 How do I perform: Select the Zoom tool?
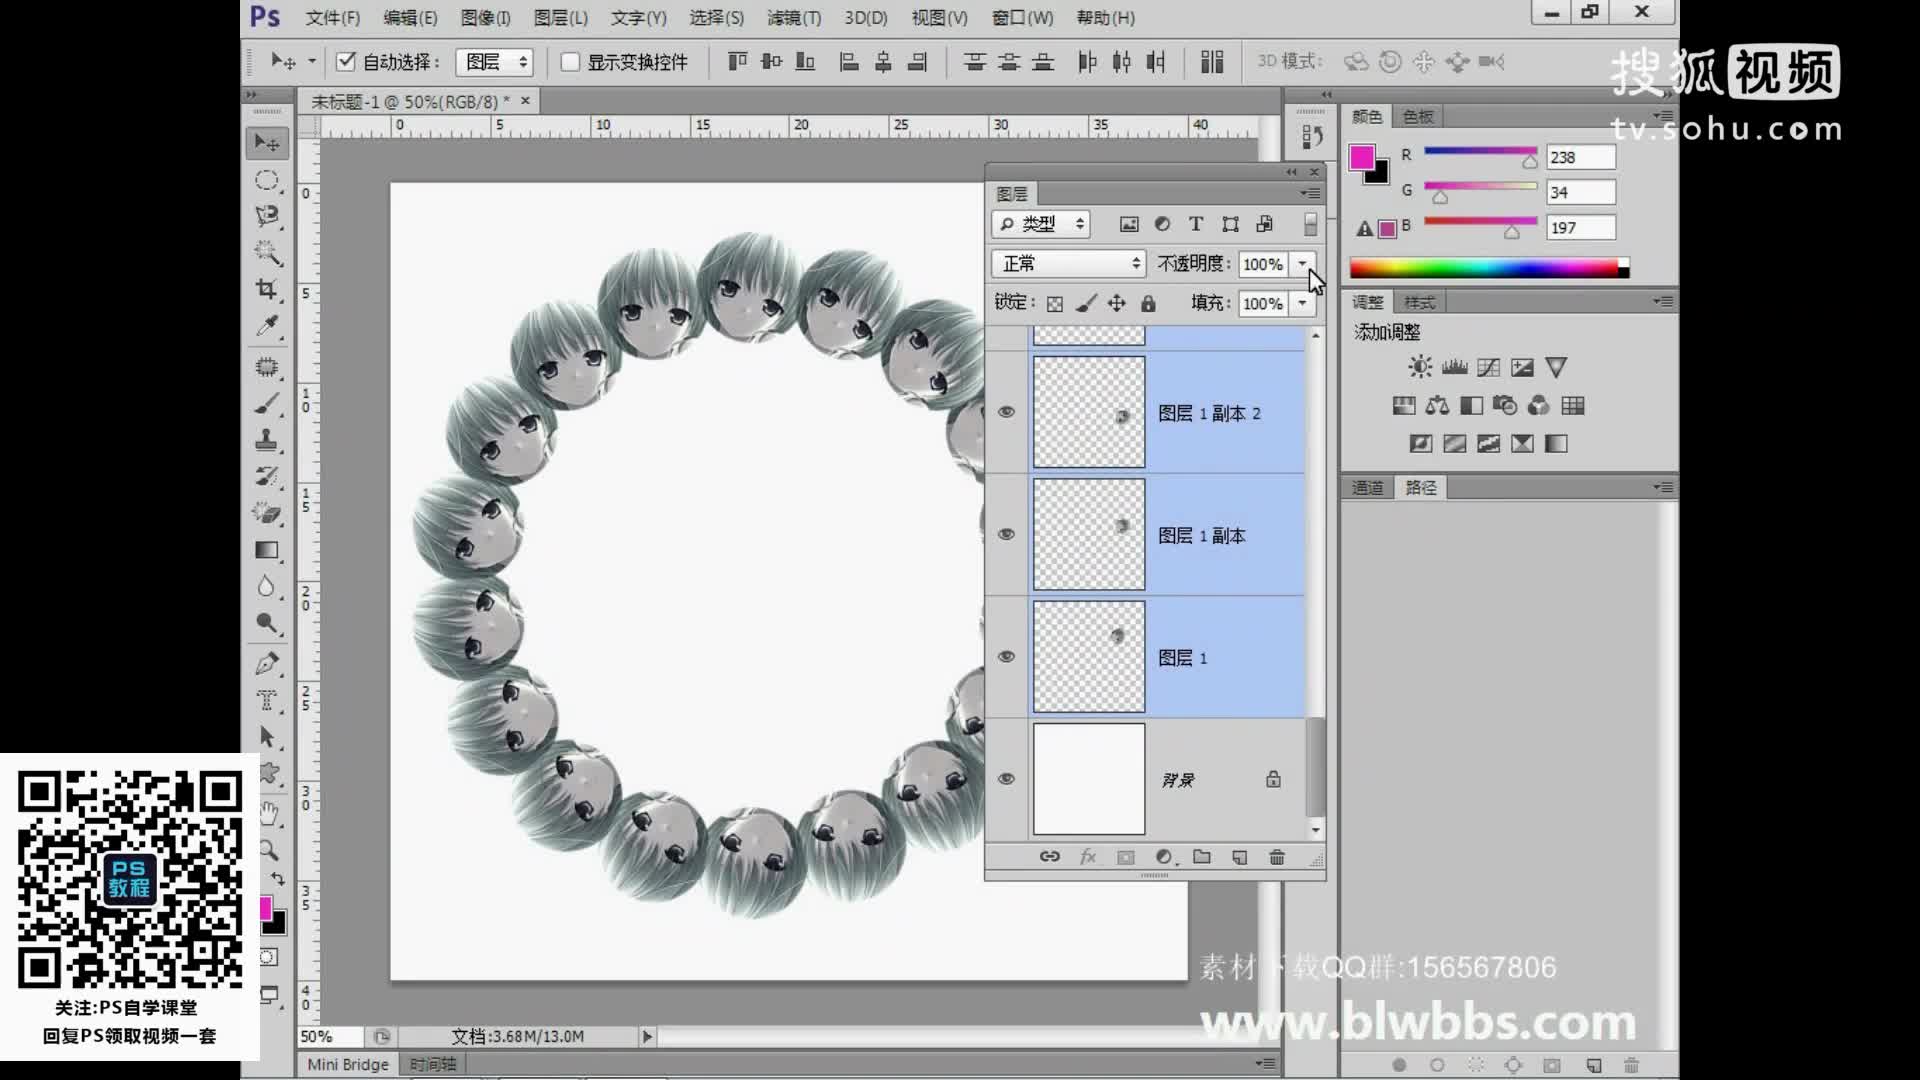(269, 850)
